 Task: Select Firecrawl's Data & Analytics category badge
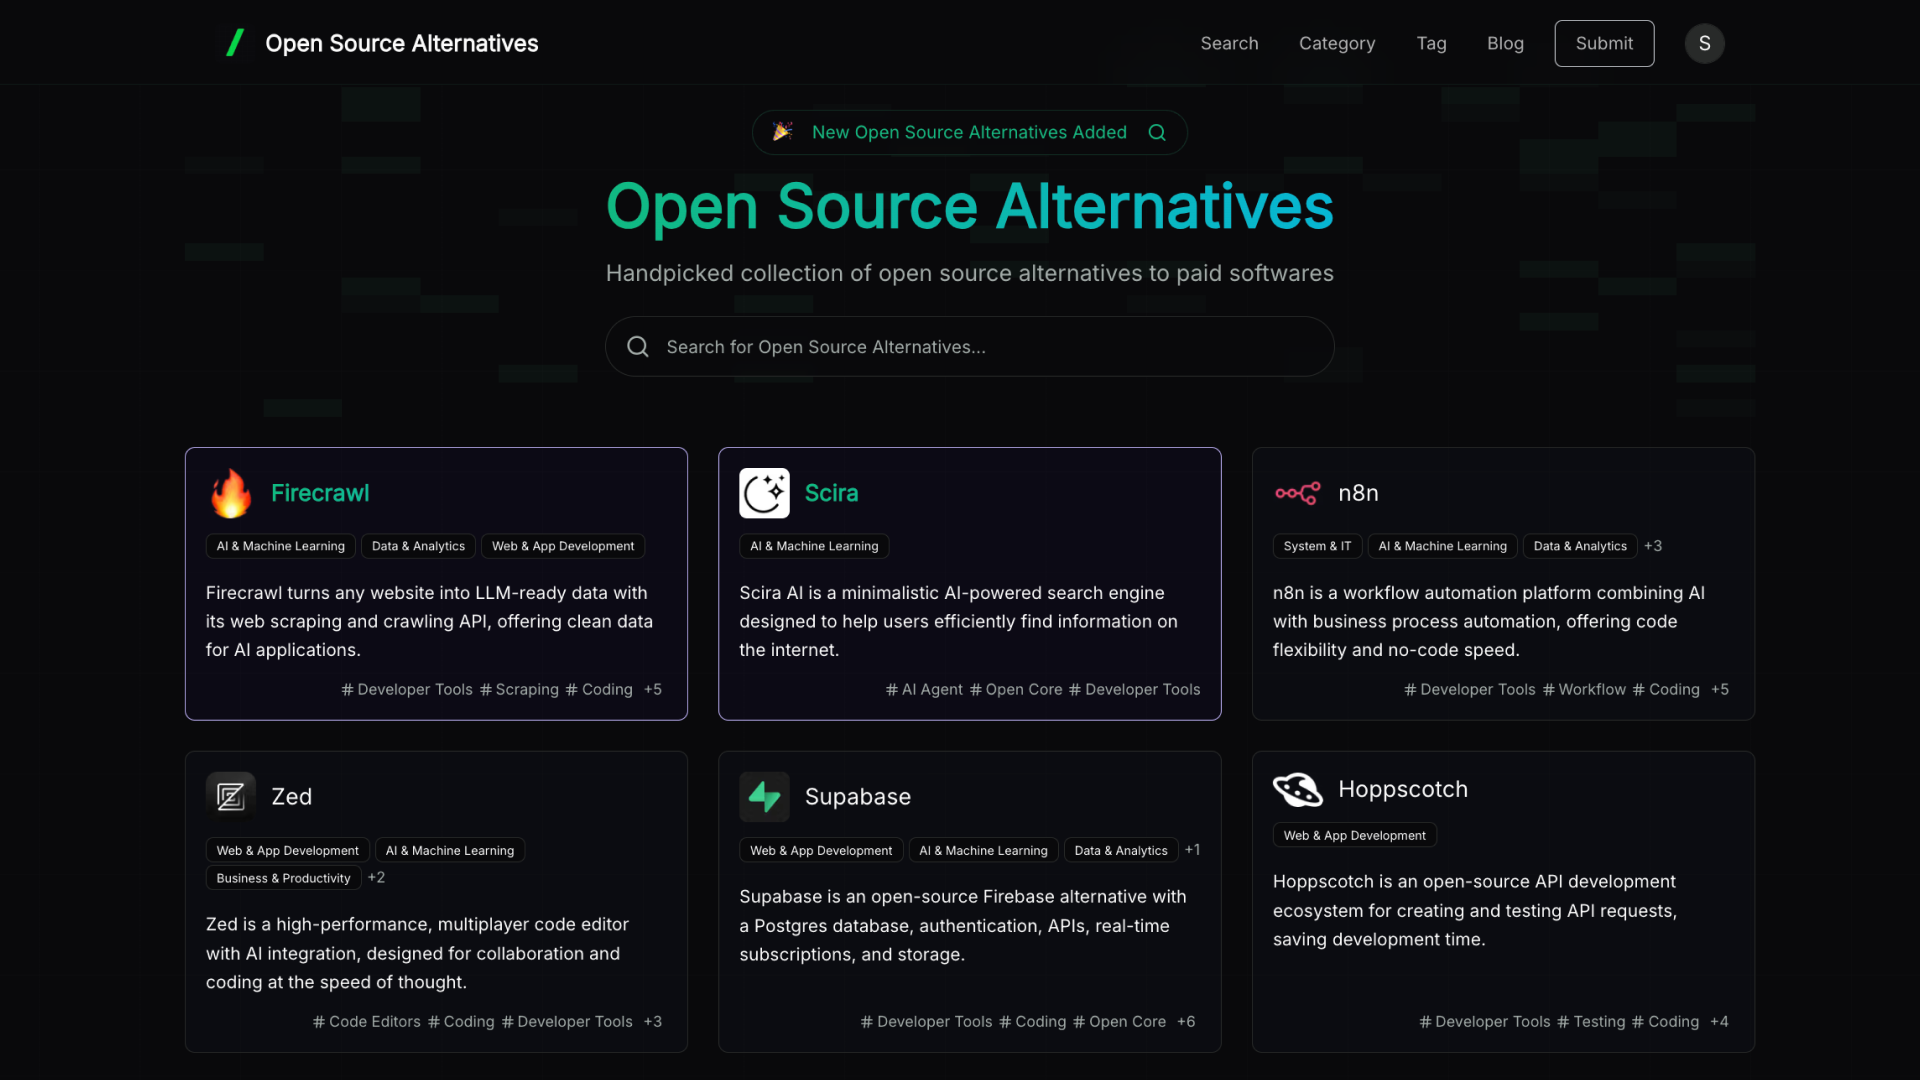click(x=418, y=546)
